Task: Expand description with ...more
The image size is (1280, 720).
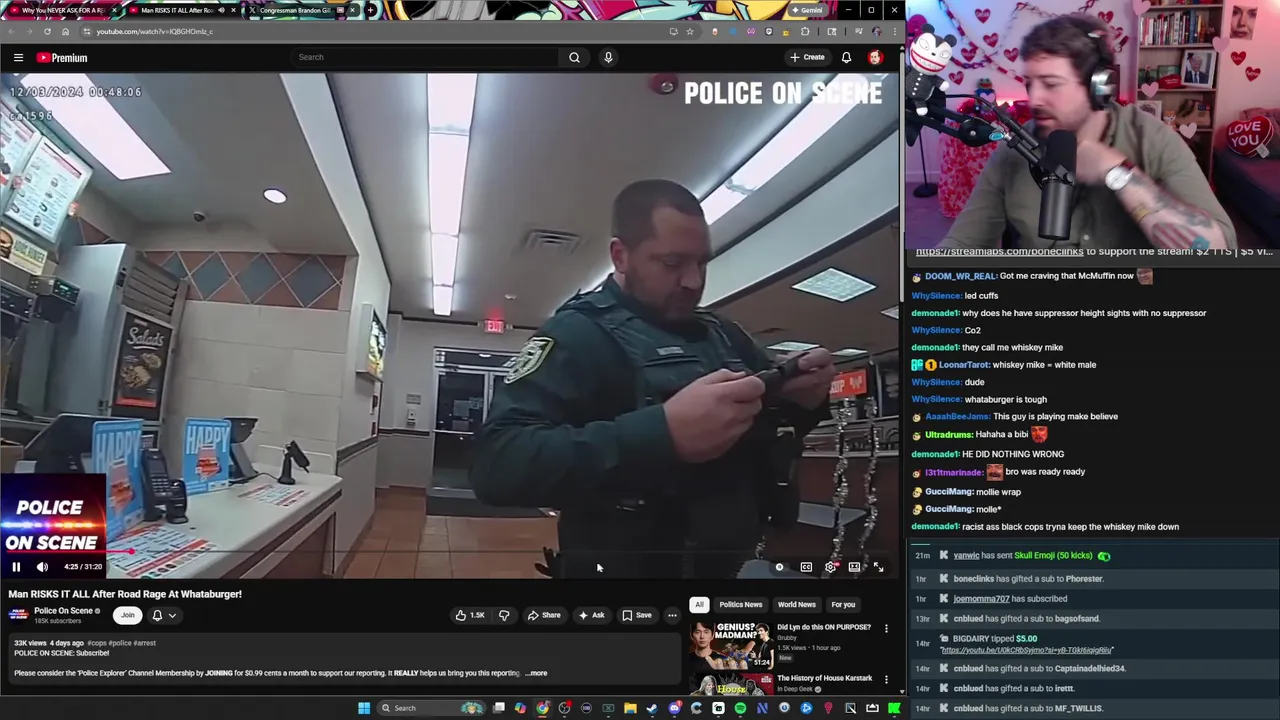Action: pyautogui.click(x=536, y=673)
